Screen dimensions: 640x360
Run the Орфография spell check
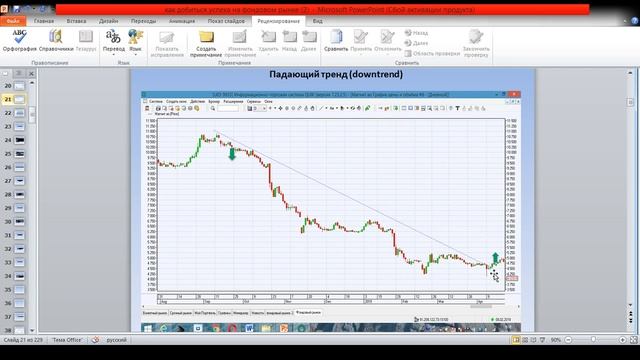point(20,41)
